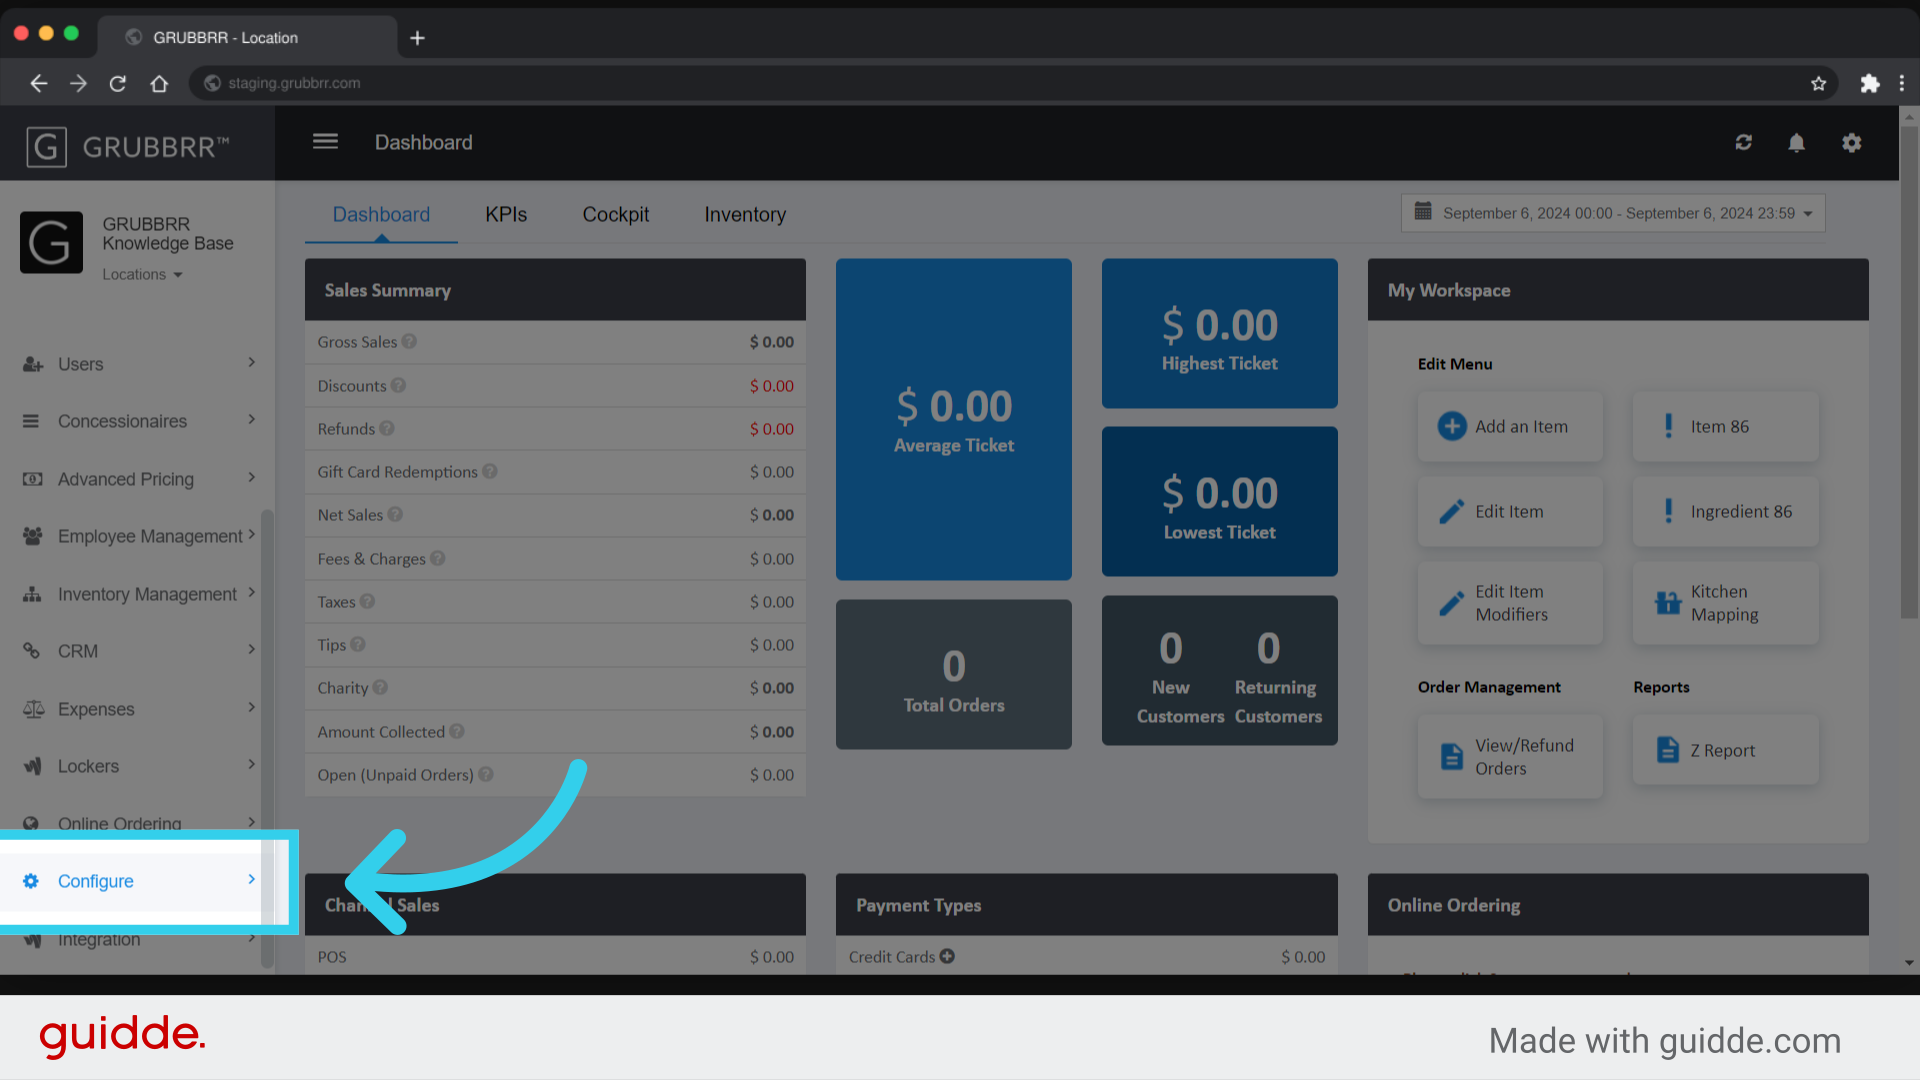Open a new browser tab
Image resolution: width=1920 pixels, height=1080 pixels.
point(418,38)
